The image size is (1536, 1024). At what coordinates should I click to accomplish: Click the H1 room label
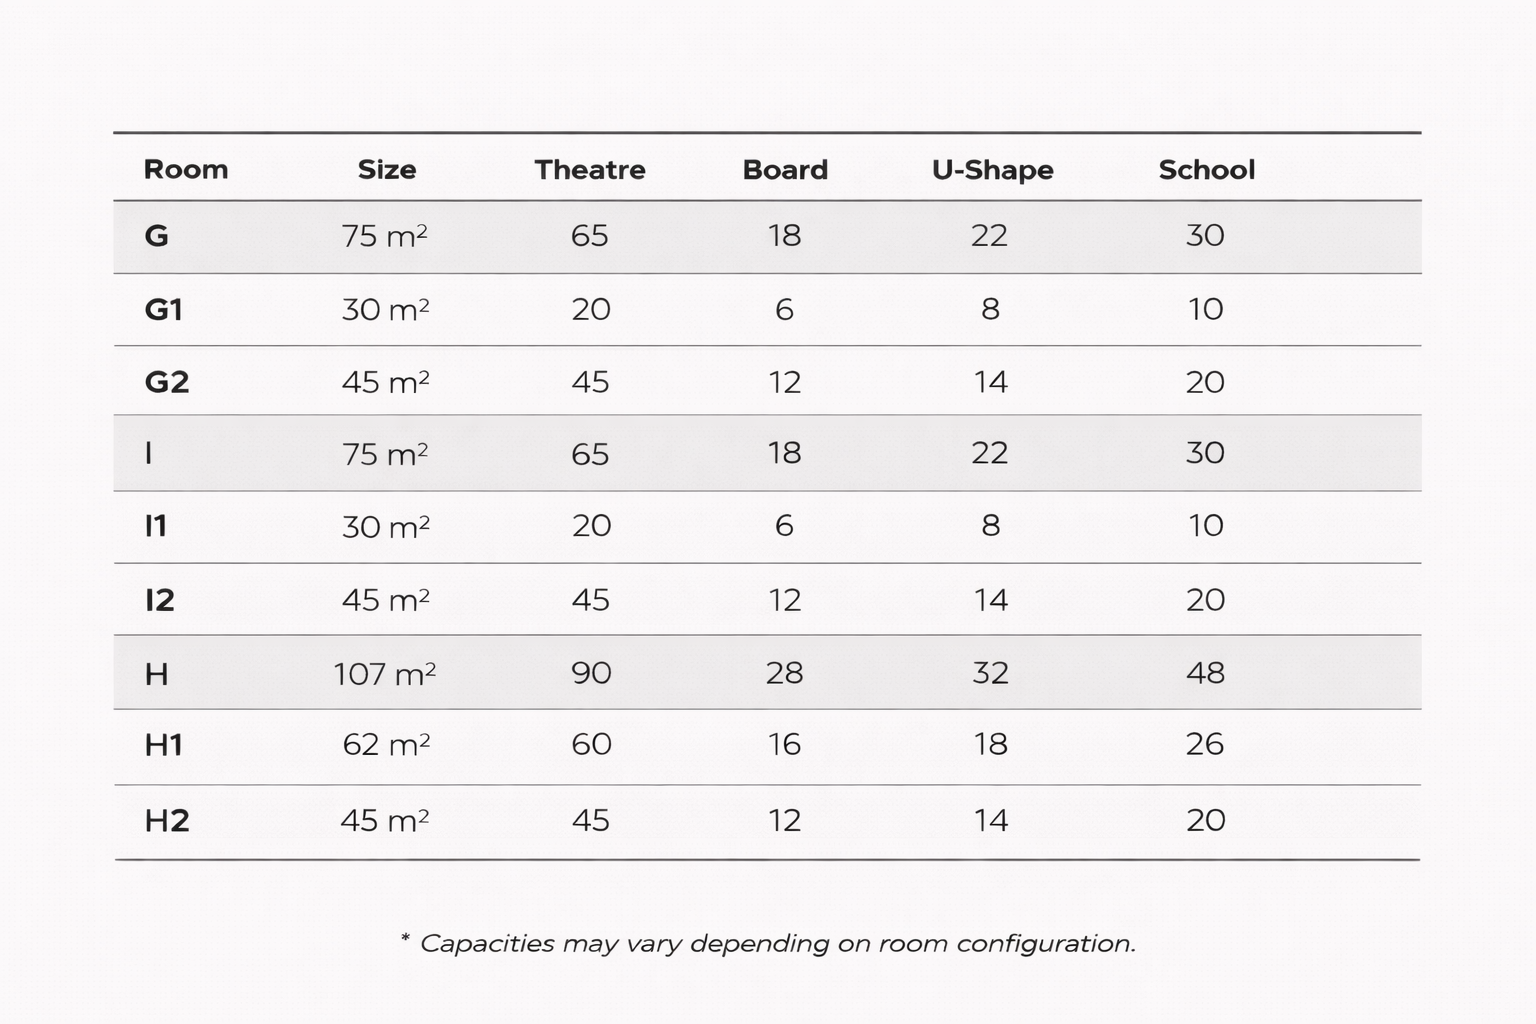(164, 745)
